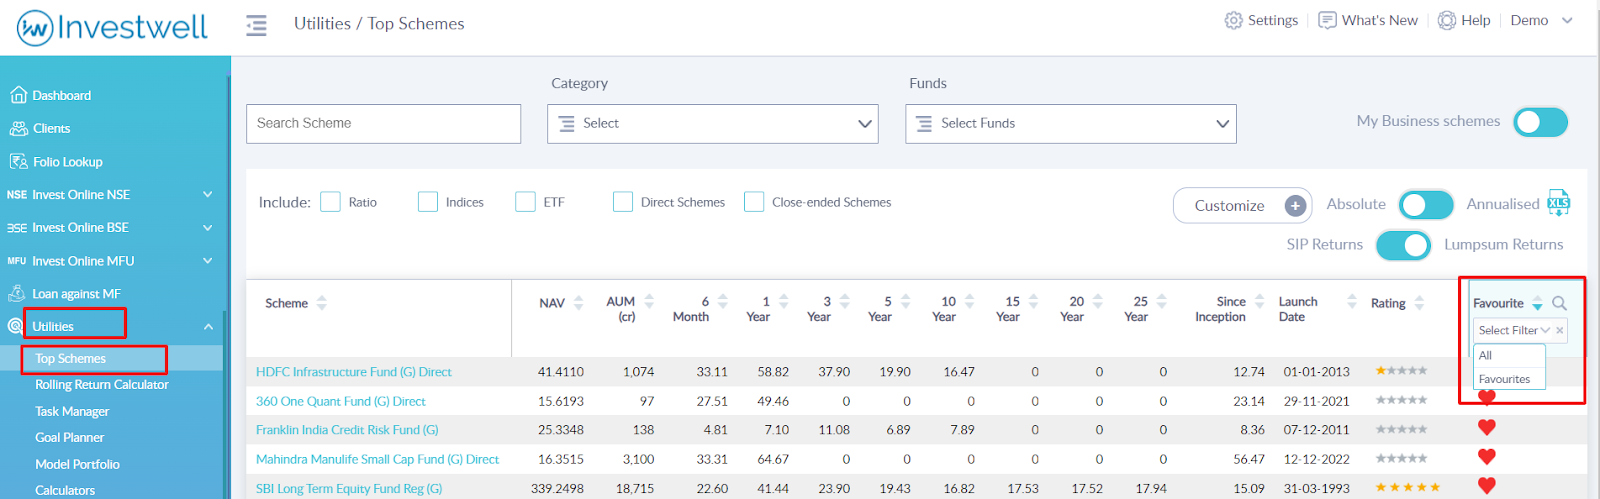Open 360 One Quant Fund link
This screenshot has height=499, width=1600.
[x=341, y=401]
